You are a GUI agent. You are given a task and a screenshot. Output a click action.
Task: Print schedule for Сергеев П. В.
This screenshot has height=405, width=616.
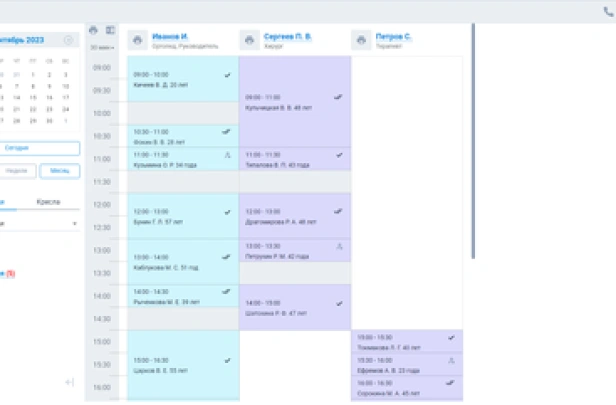click(x=249, y=40)
